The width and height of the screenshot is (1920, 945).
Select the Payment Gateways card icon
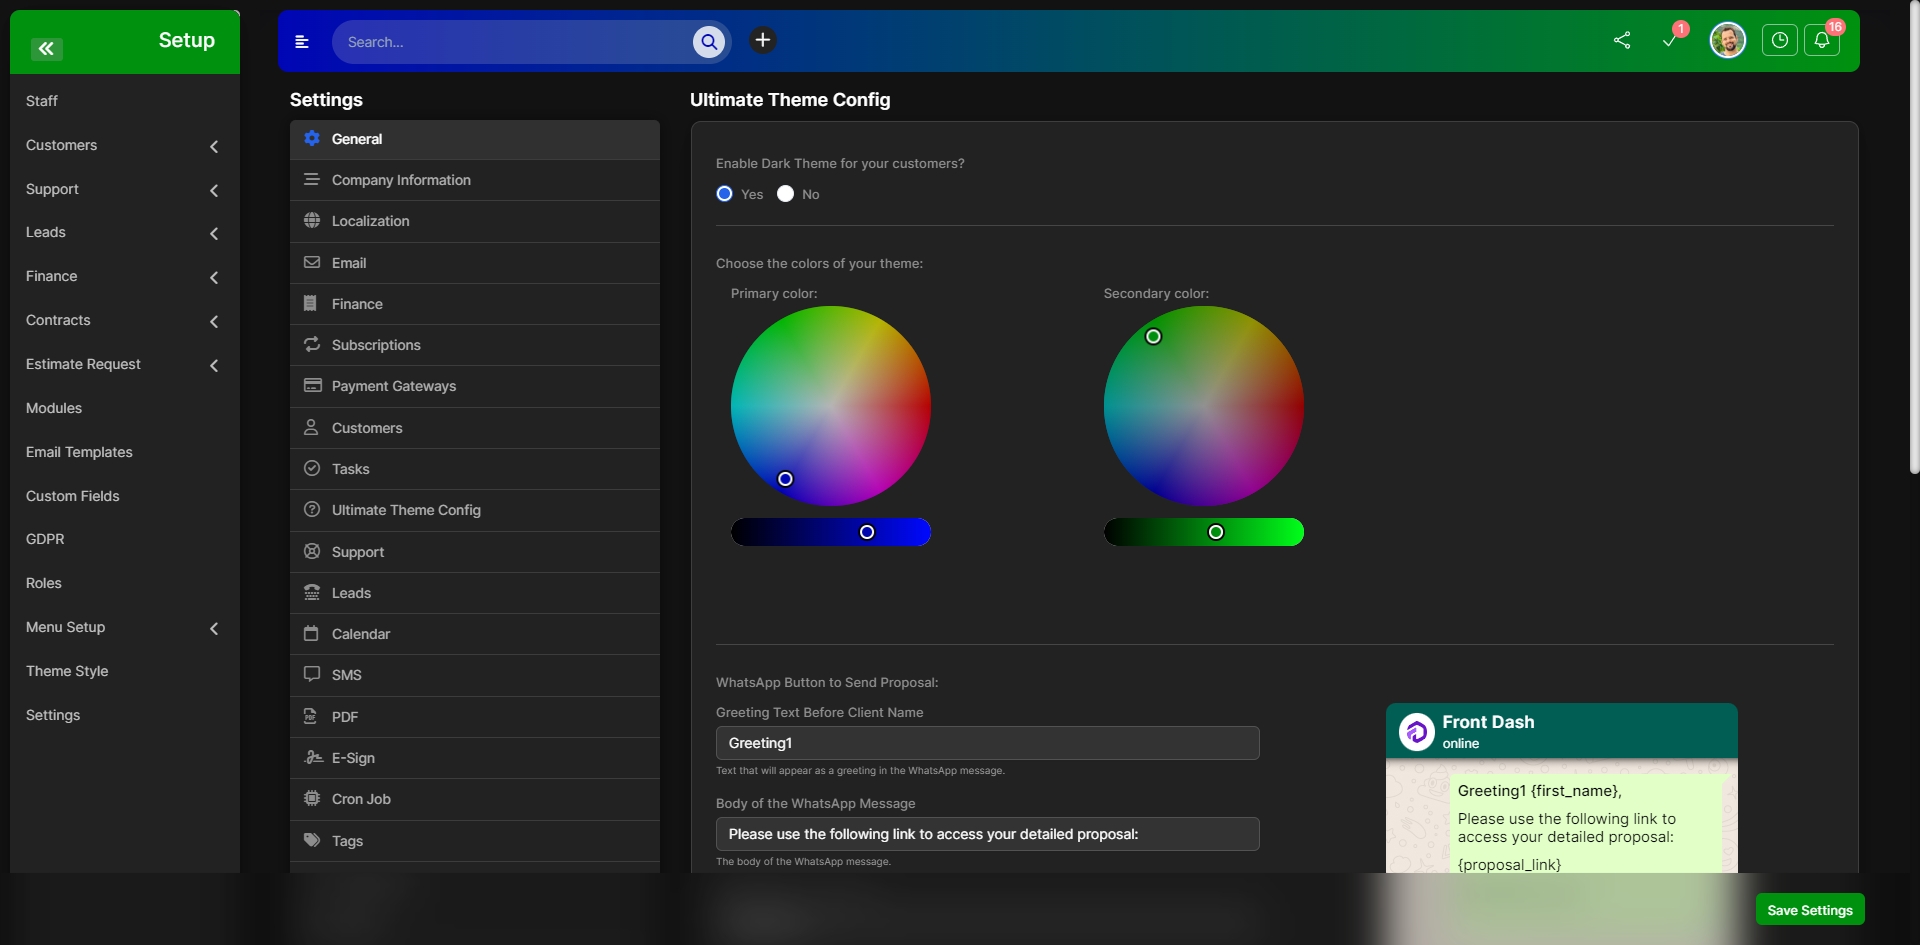point(312,386)
